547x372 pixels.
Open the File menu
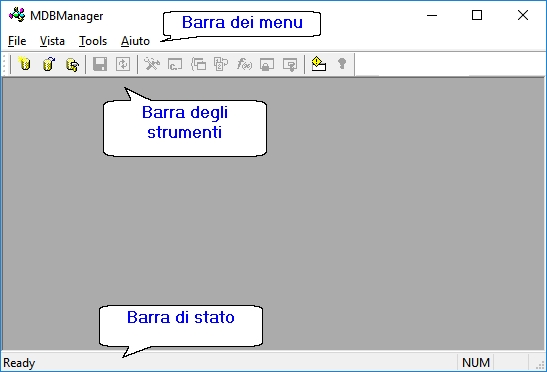[17, 41]
